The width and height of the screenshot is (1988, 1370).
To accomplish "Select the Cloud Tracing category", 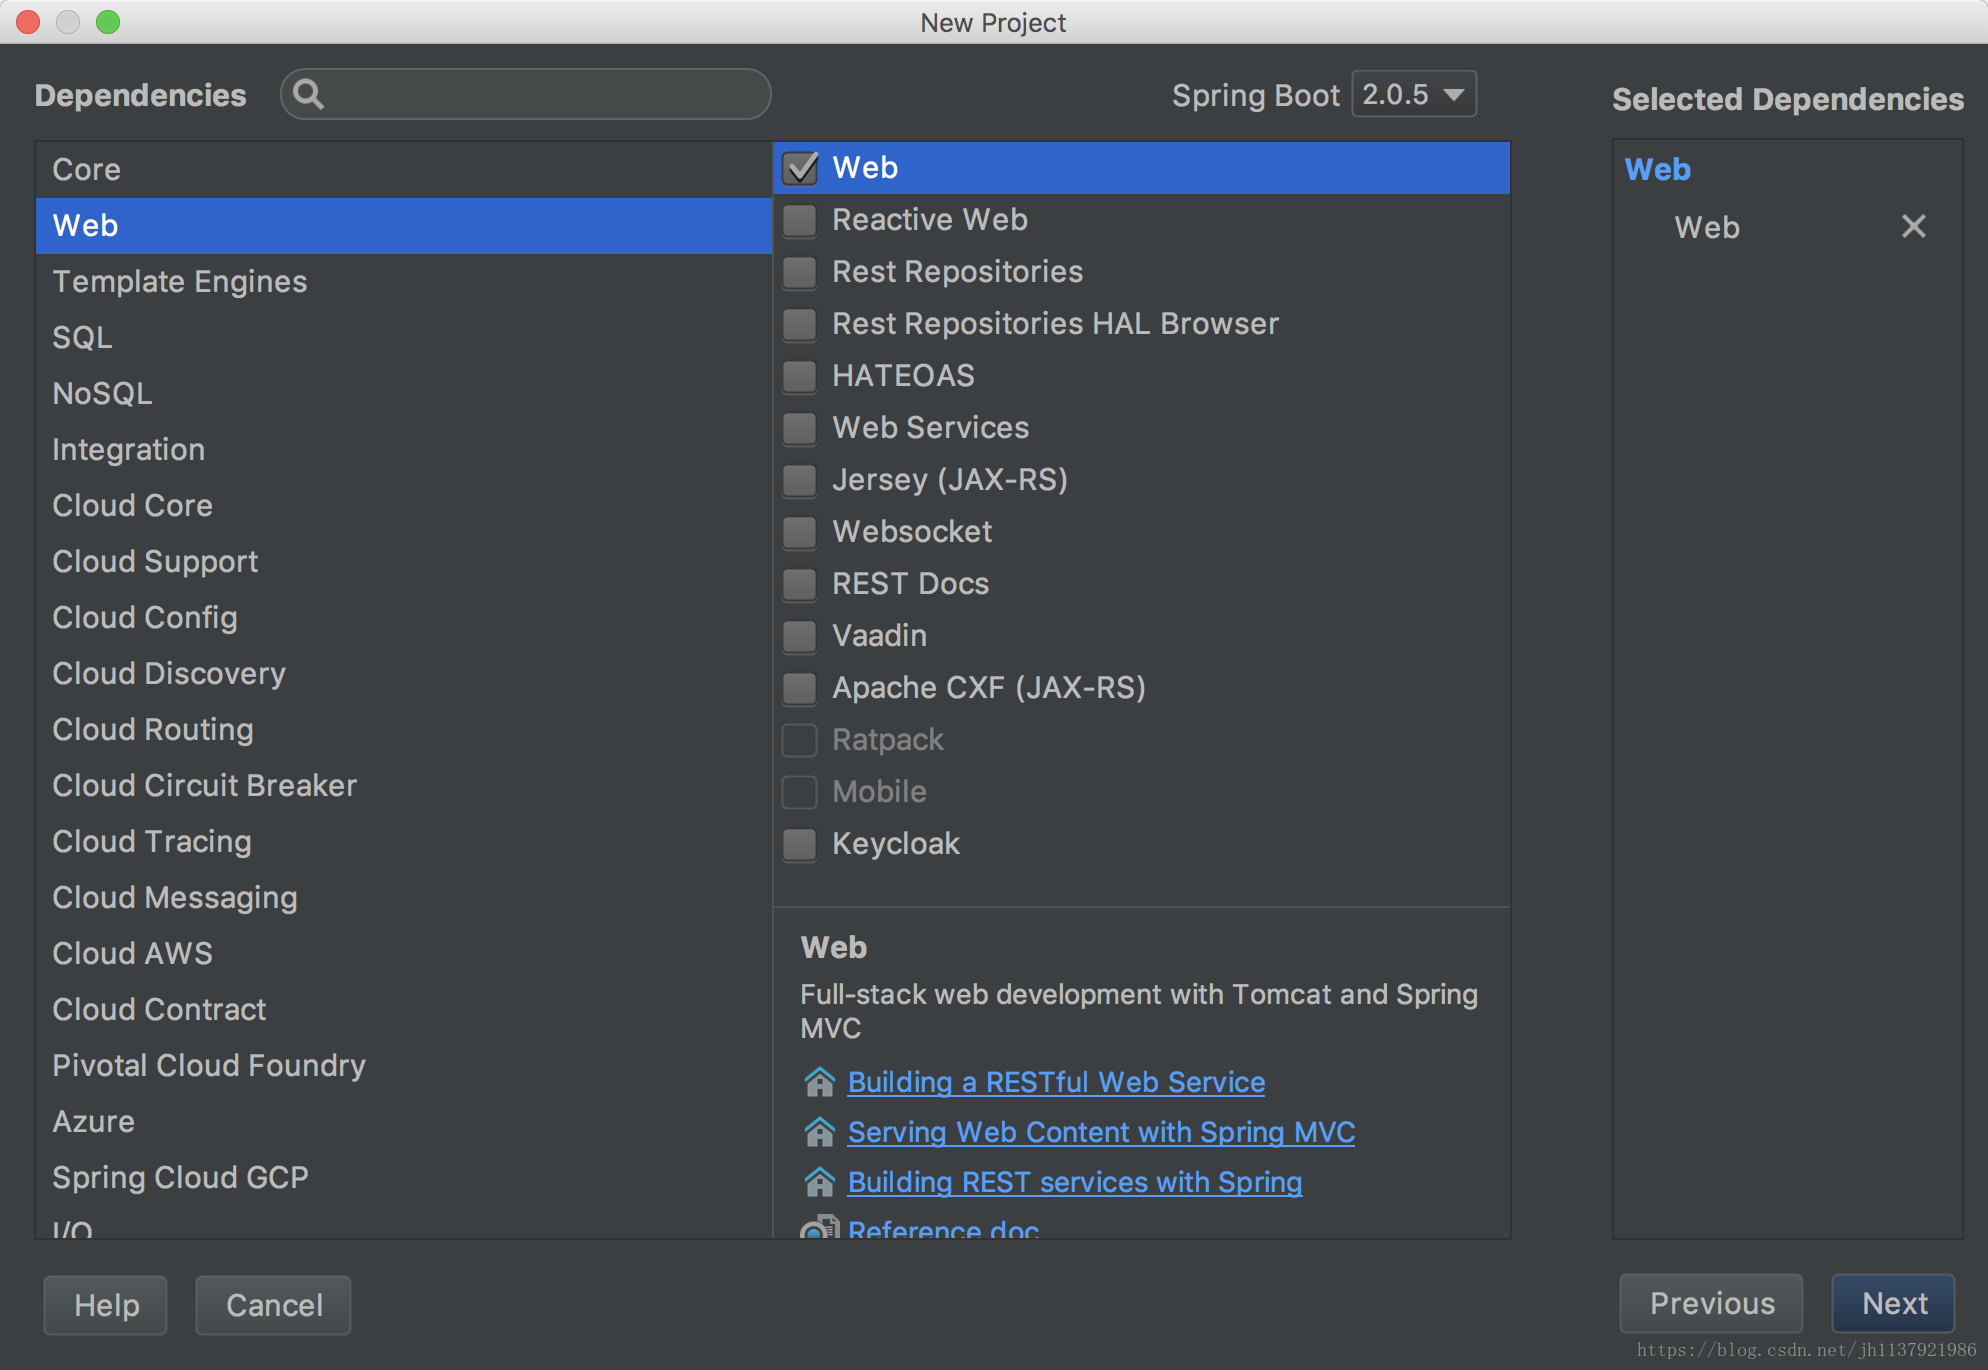I will tap(404, 842).
